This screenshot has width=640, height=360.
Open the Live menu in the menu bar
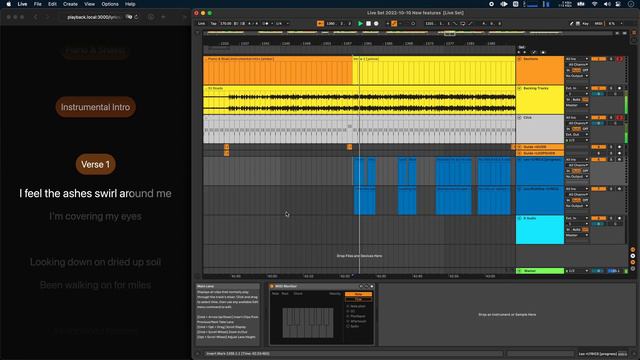pyautogui.click(x=22, y=4)
